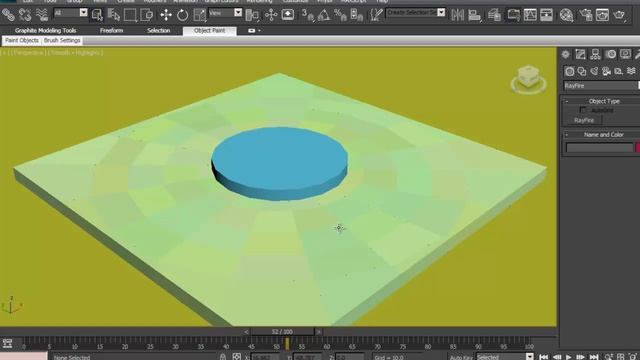Open Render Setup icon
The height and width of the screenshot is (360, 640).
coord(586,15)
